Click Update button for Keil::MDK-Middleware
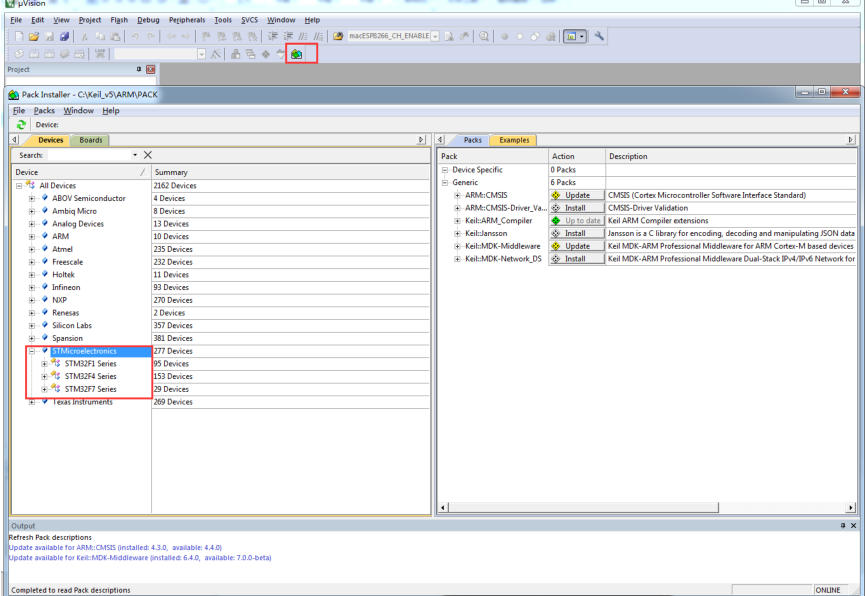The height and width of the screenshot is (596, 865). pos(576,246)
